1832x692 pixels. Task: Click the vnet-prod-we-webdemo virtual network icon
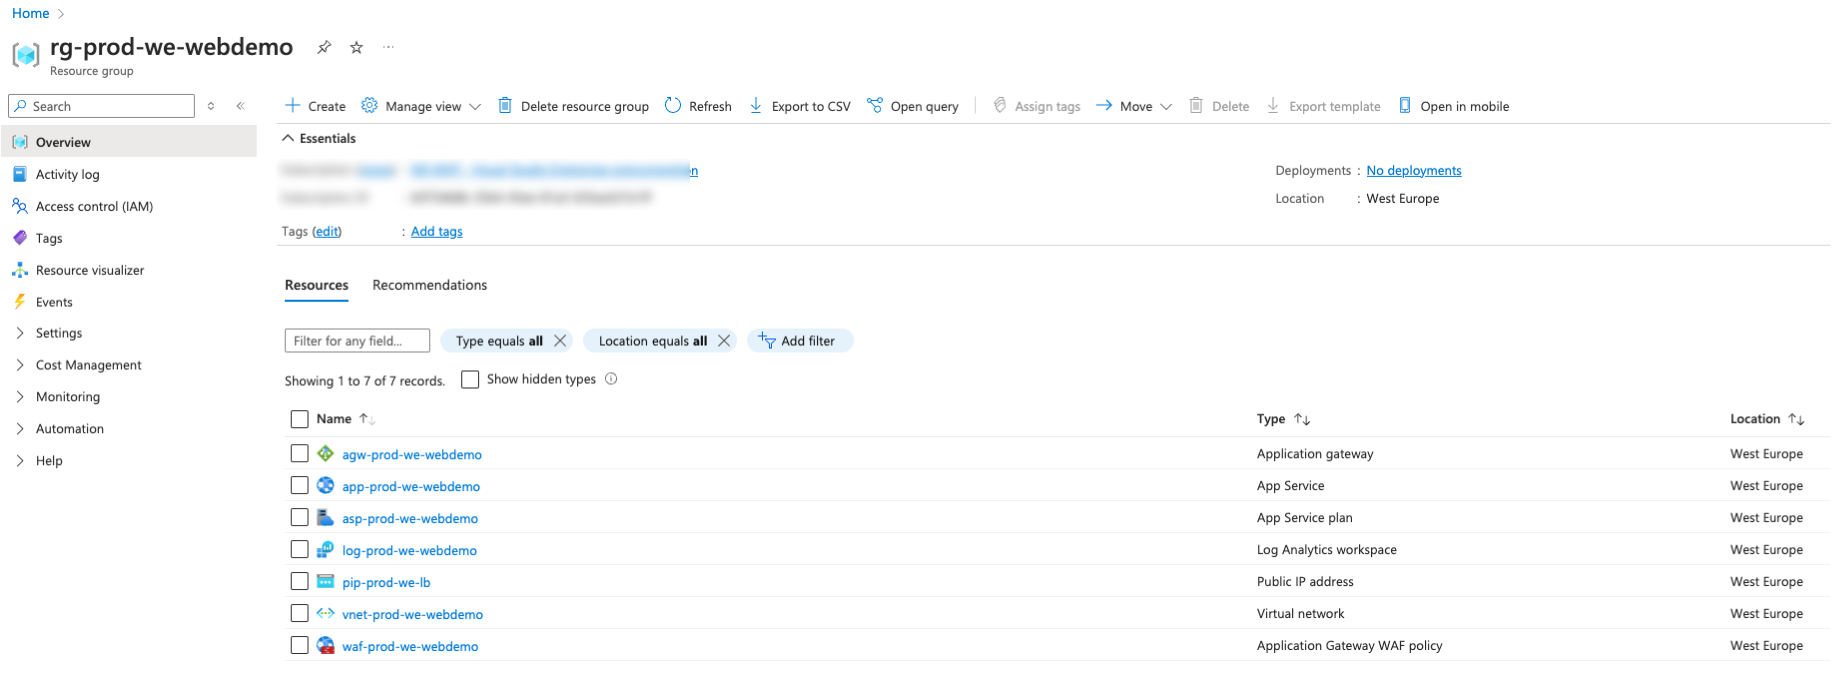pyautogui.click(x=325, y=614)
